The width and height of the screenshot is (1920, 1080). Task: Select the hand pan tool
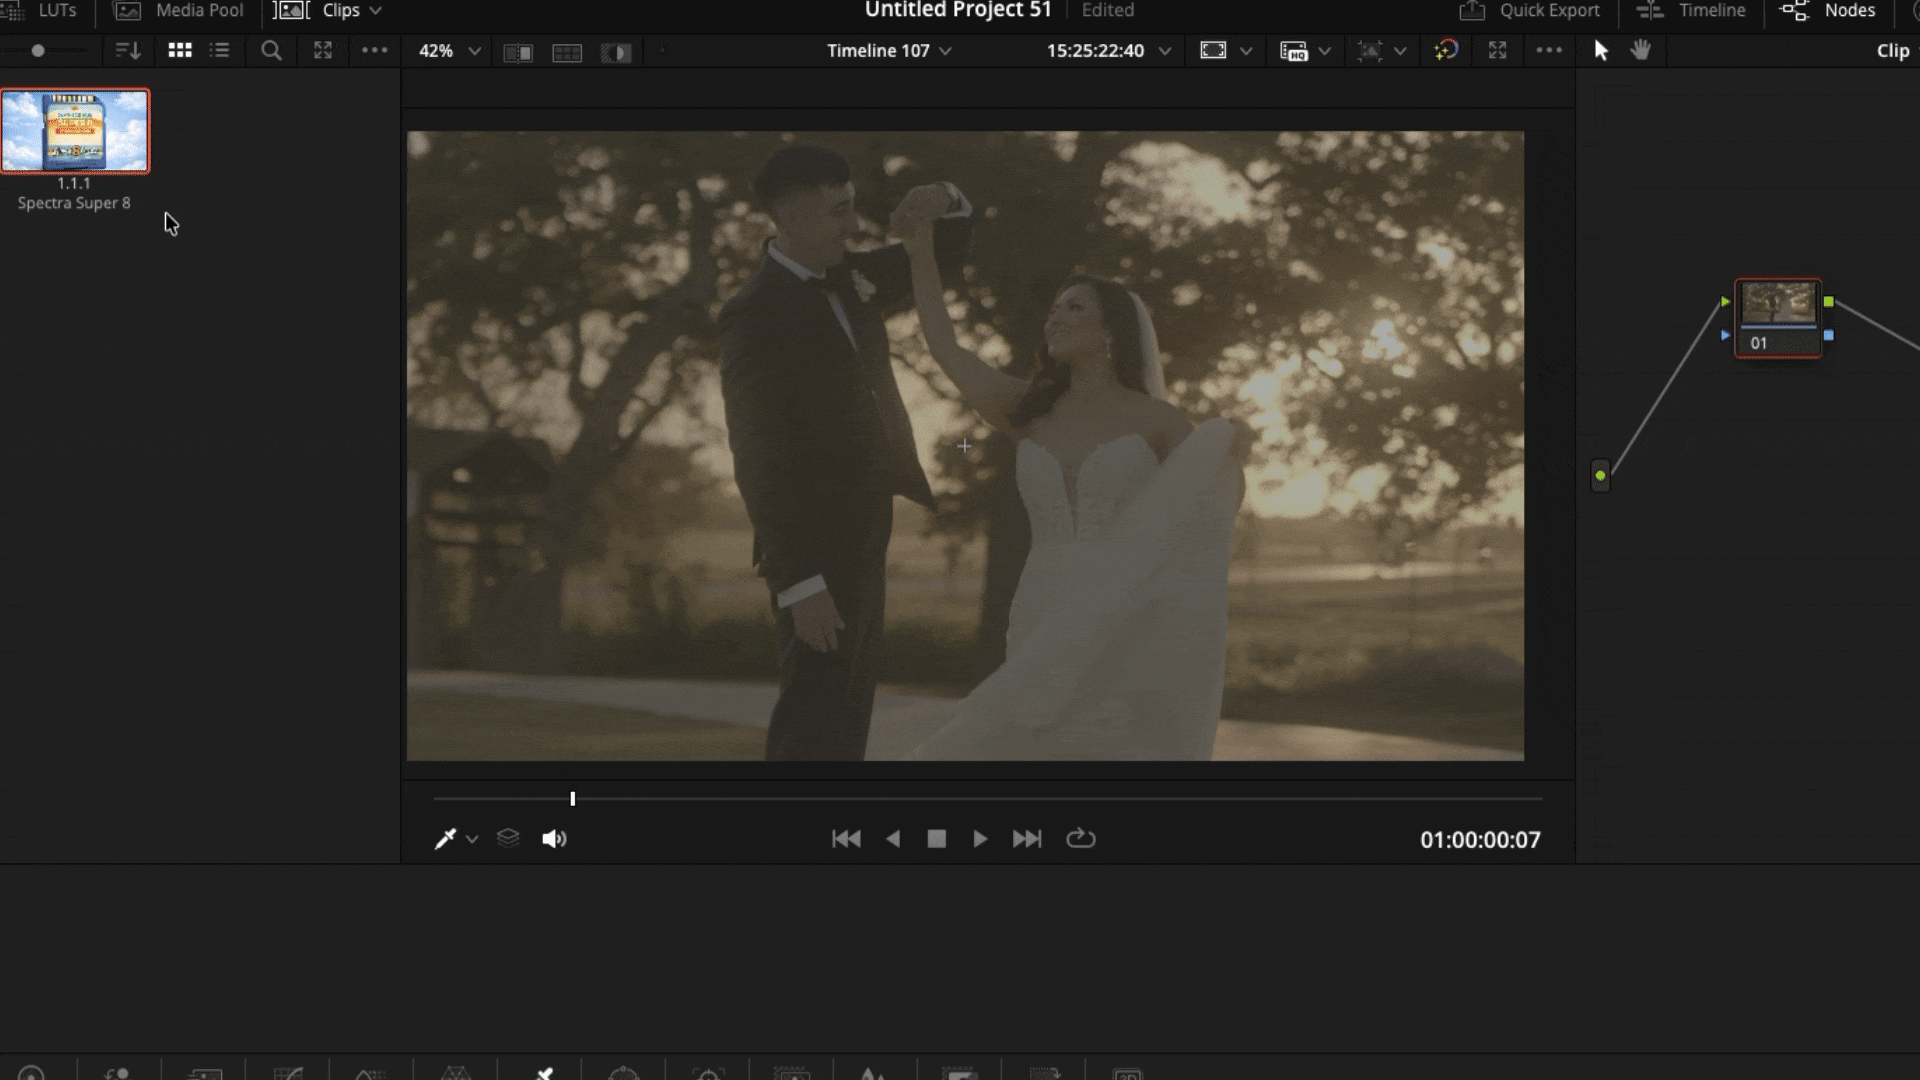[1640, 50]
